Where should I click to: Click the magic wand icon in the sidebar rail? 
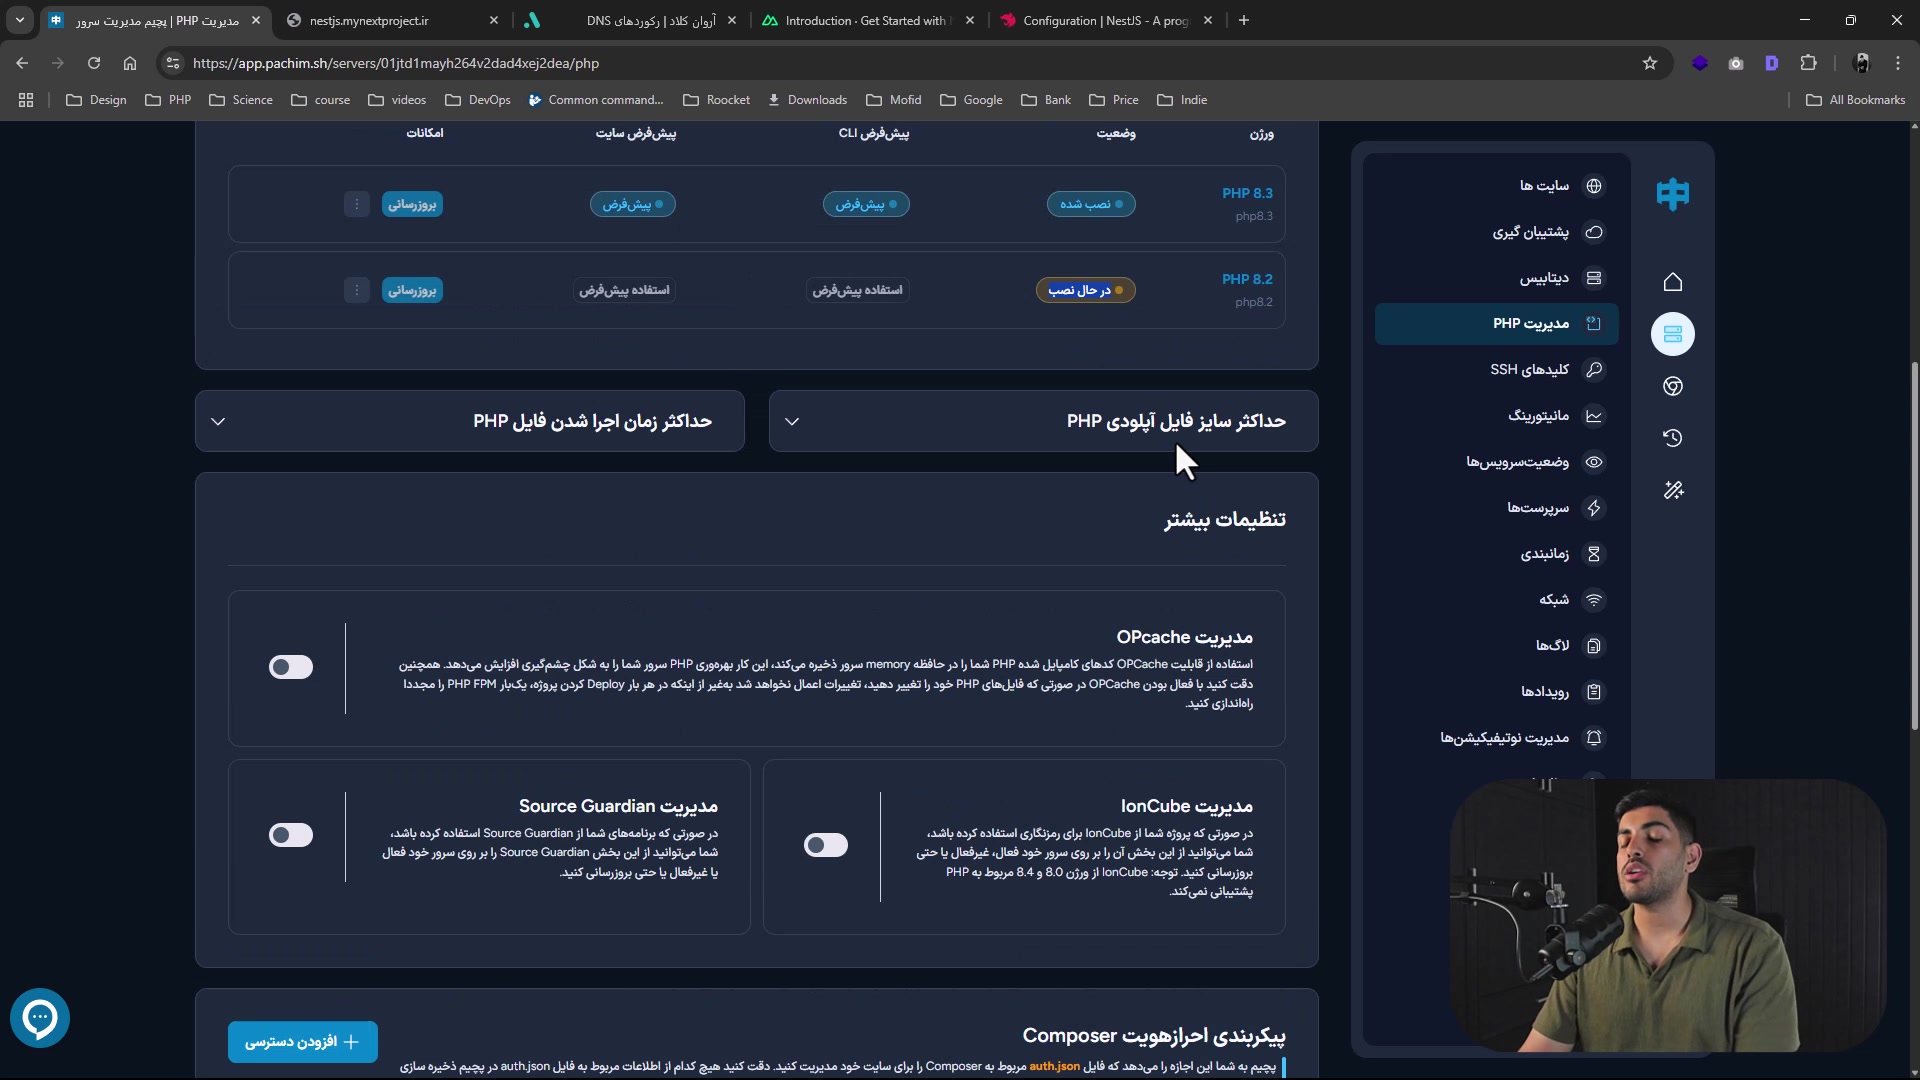click(x=1673, y=490)
